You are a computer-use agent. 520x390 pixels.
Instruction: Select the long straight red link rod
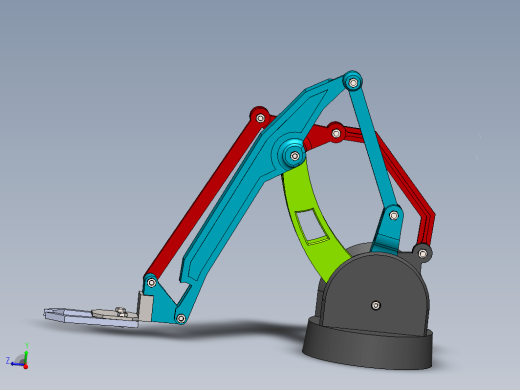pos(205,197)
